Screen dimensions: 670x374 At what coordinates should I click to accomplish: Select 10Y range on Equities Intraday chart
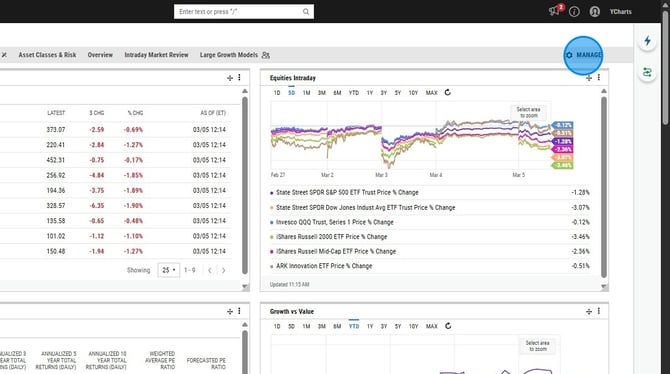pyautogui.click(x=413, y=93)
